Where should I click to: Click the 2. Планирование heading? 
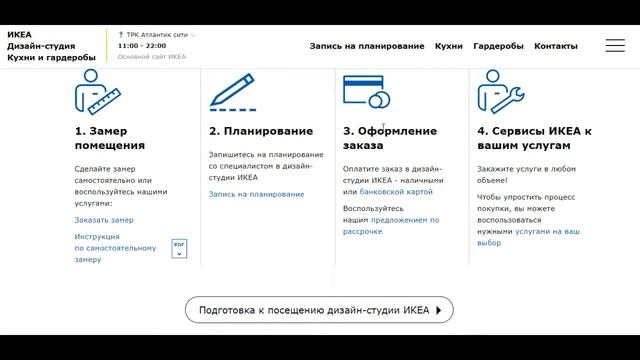pyautogui.click(x=261, y=131)
